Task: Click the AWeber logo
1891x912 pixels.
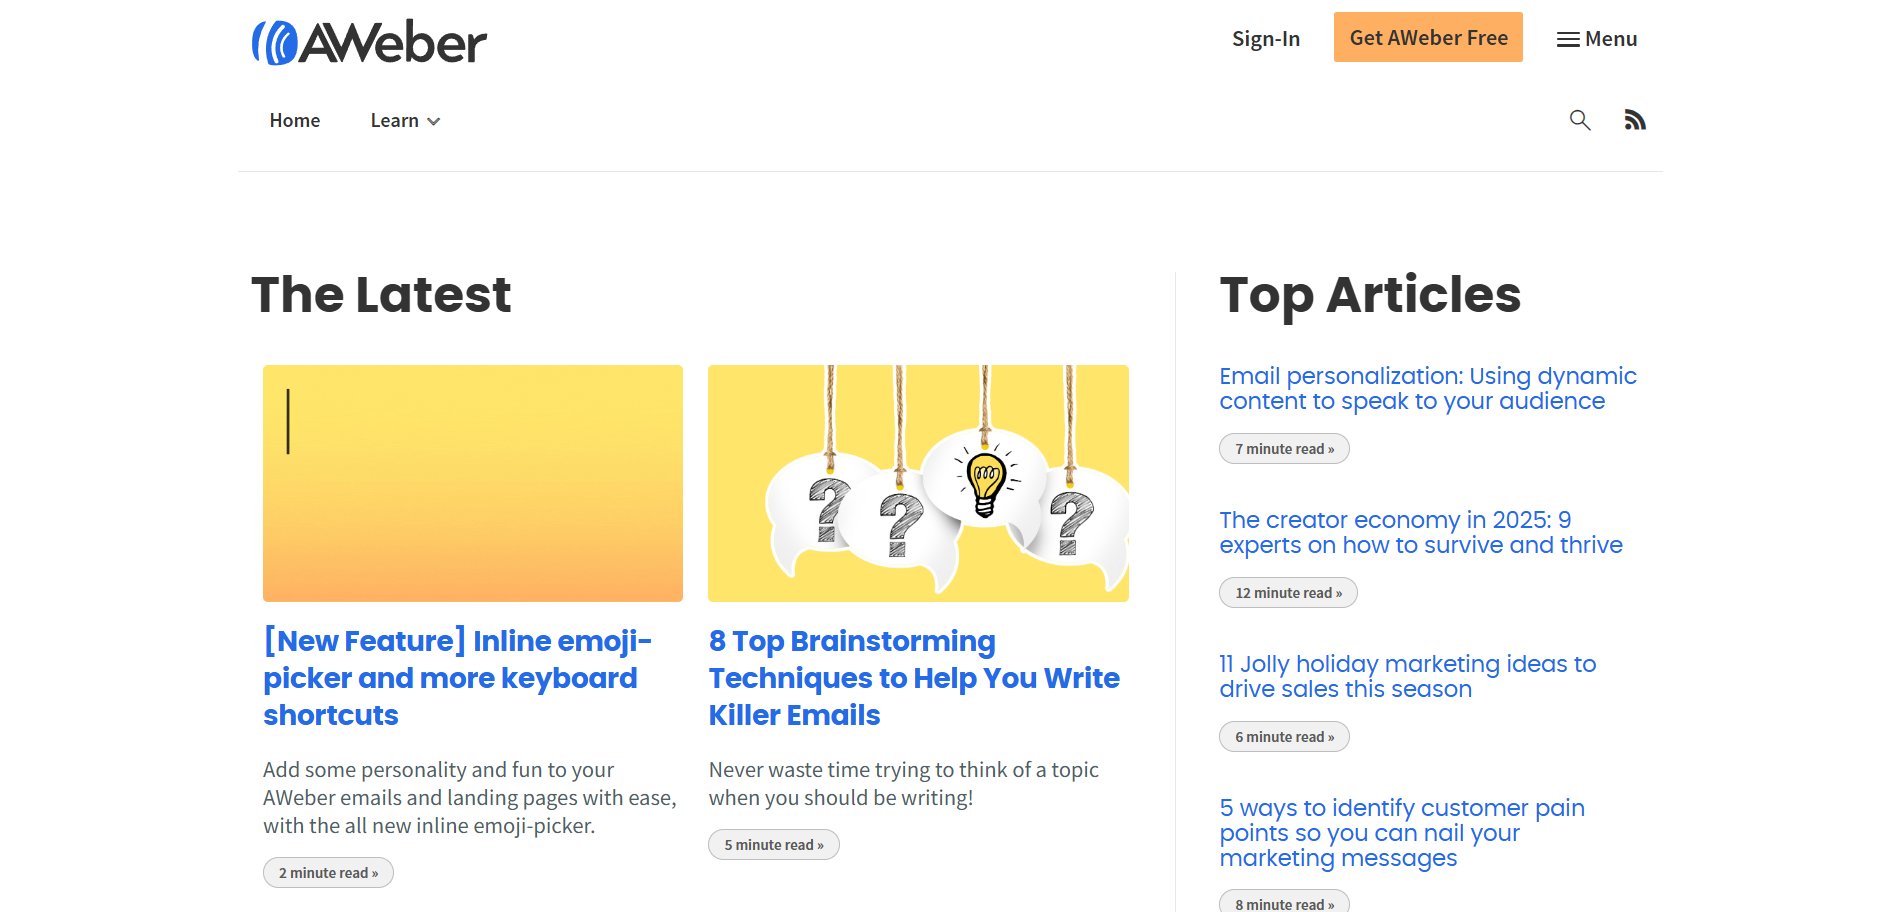Action: tap(368, 40)
